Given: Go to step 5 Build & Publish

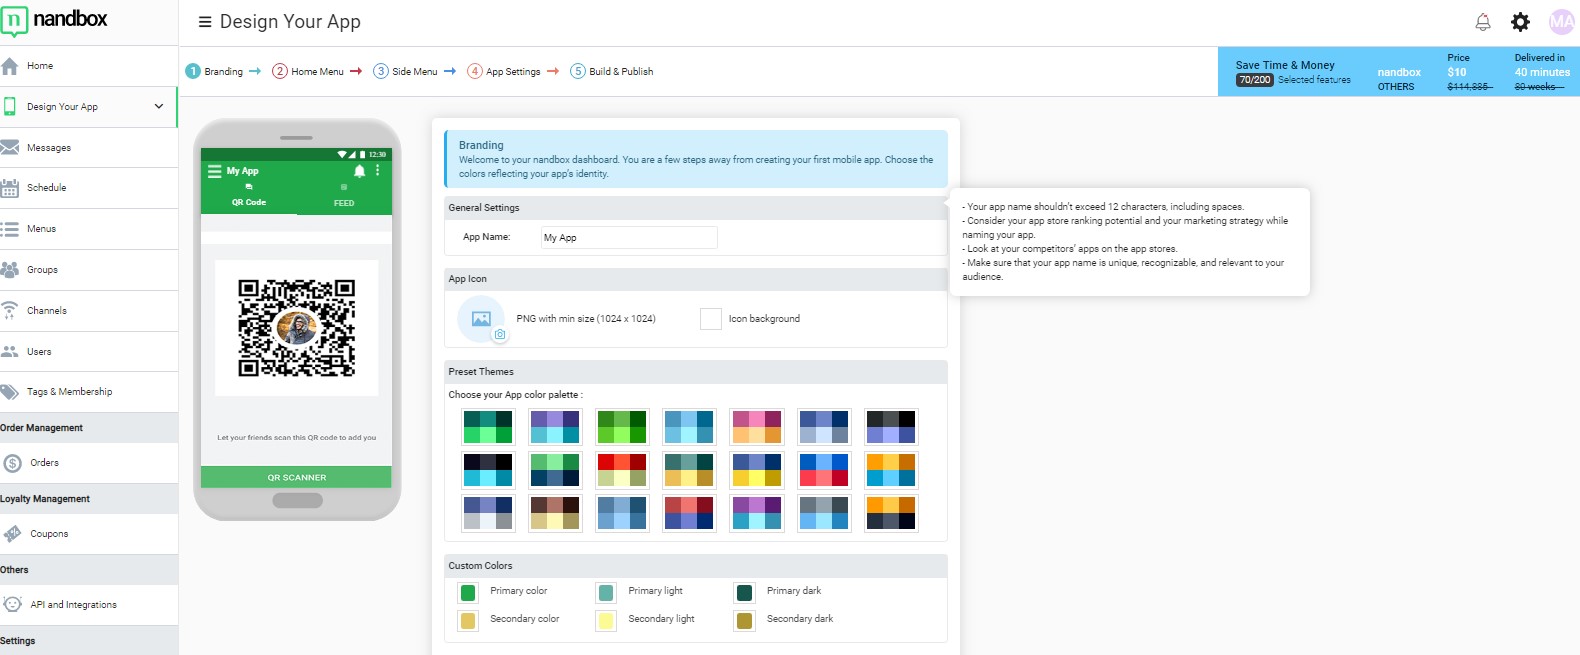Looking at the screenshot, I should [612, 71].
